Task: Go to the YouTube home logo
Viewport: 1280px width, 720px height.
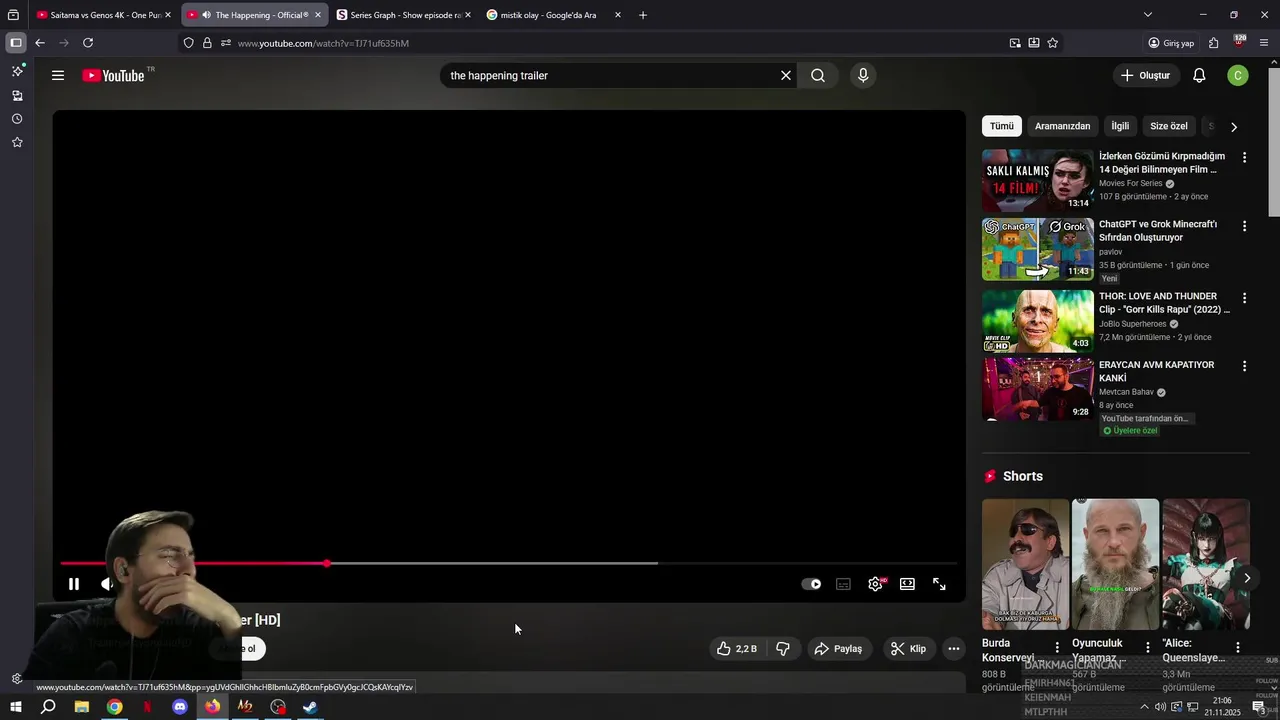Action: coord(113,75)
